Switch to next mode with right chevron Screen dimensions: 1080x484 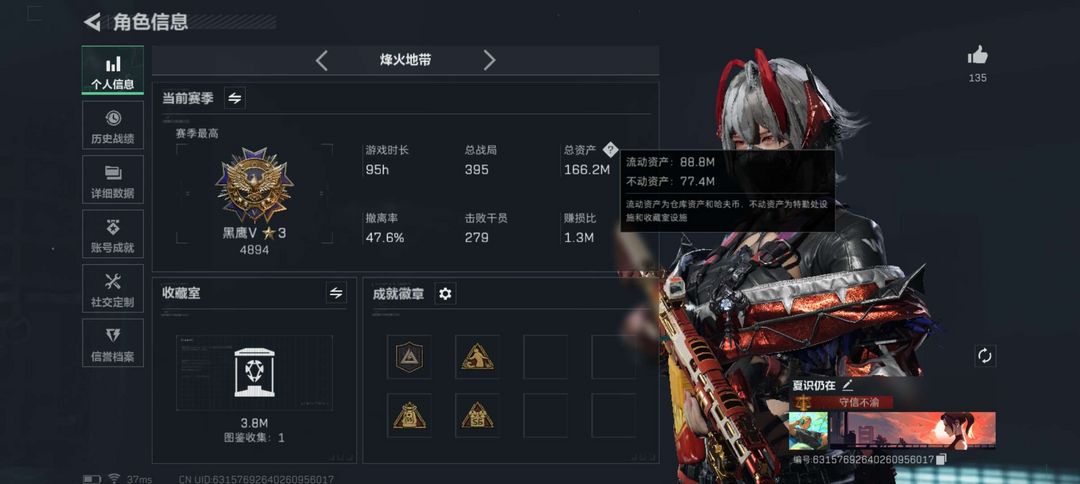tap(489, 61)
